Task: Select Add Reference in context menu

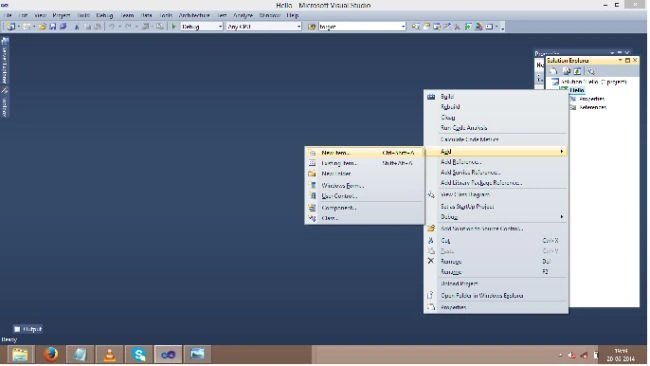Action: point(496,162)
